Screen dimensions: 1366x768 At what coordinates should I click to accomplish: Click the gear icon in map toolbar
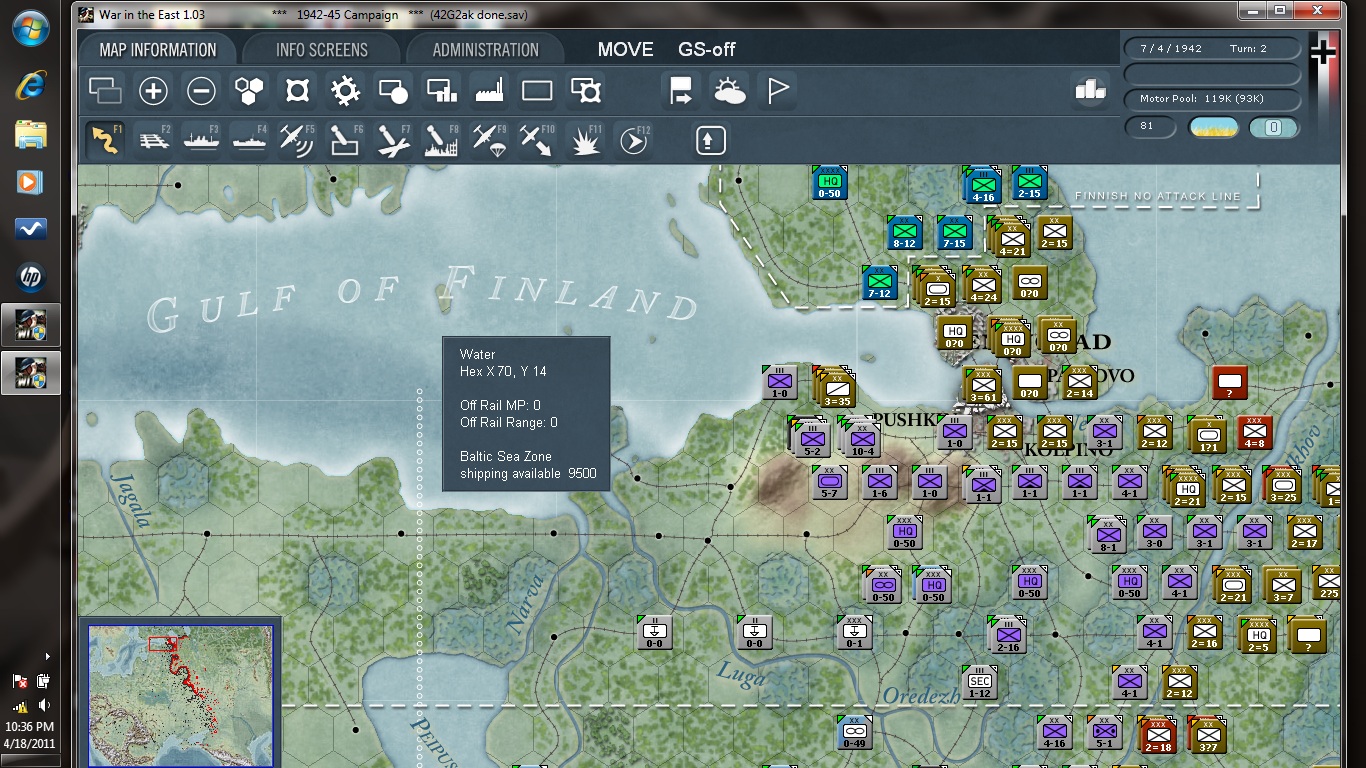345,92
